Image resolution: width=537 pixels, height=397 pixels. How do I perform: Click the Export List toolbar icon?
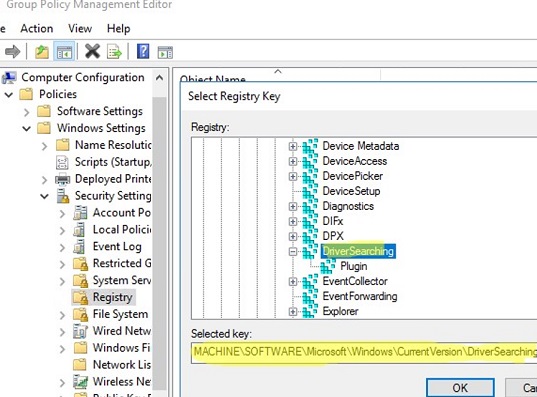click(x=114, y=52)
